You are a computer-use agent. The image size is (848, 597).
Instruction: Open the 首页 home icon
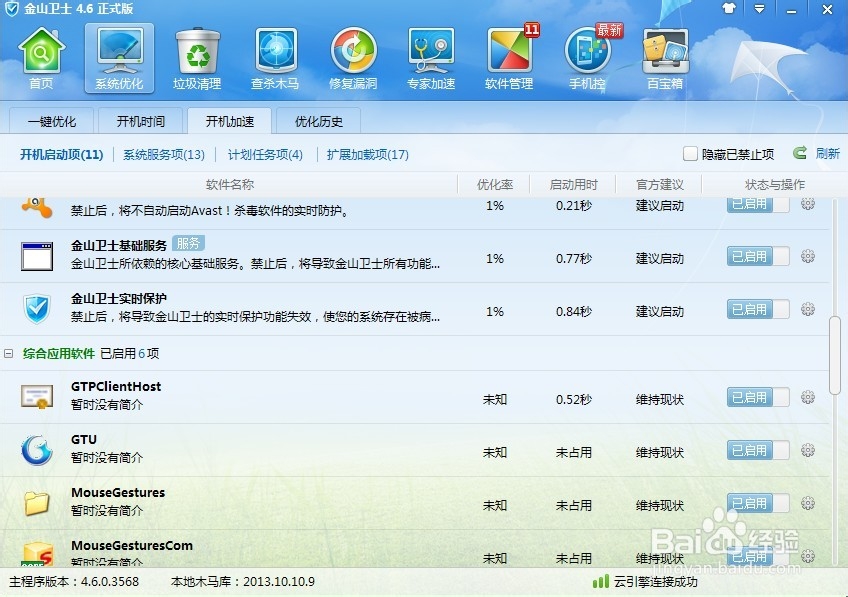click(x=41, y=58)
